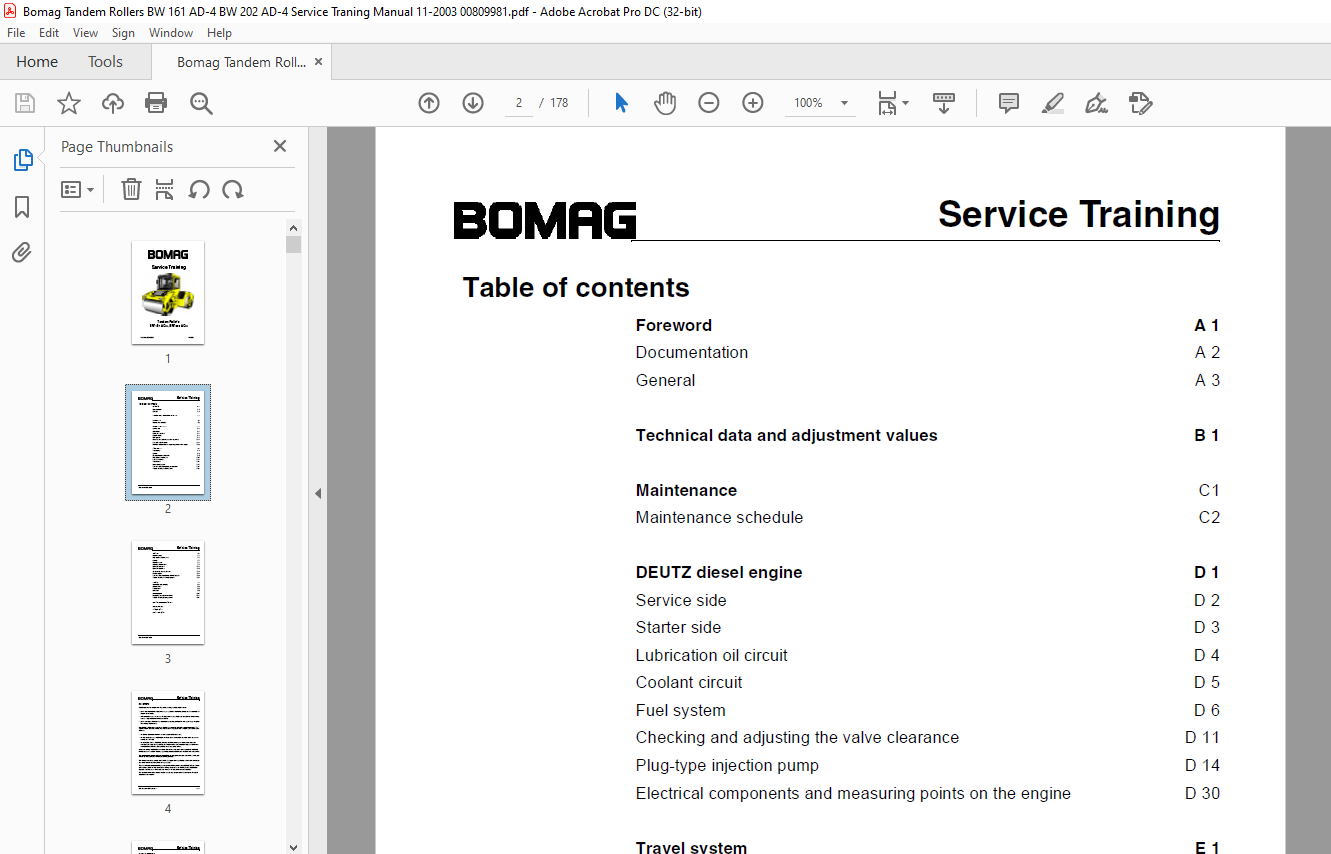1331x854 pixels.
Task: Close the Page Thumbnails panel
Action: click(x=280, y=146)
